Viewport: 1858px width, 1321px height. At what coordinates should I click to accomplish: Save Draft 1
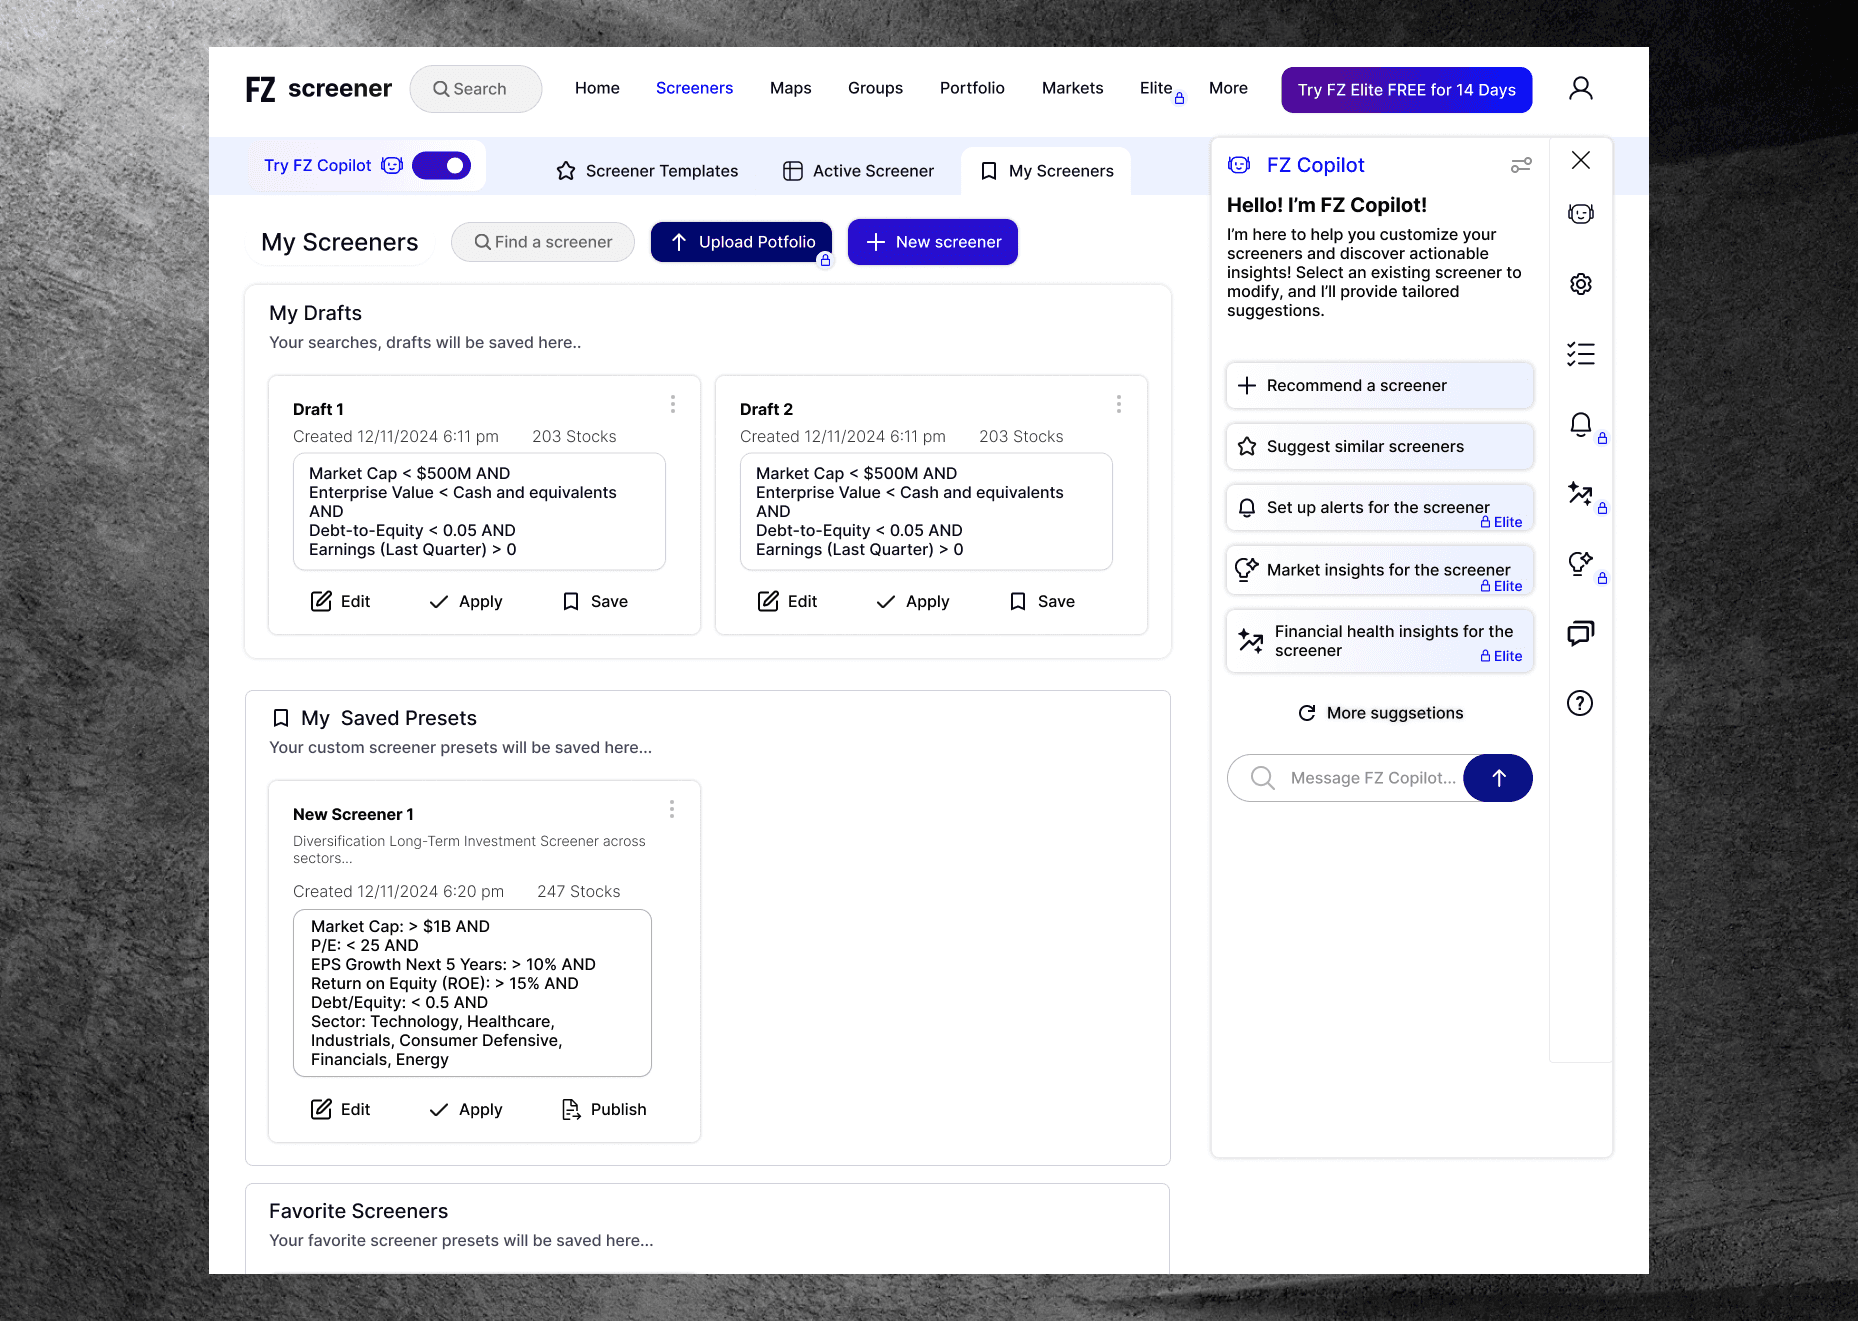595,601
